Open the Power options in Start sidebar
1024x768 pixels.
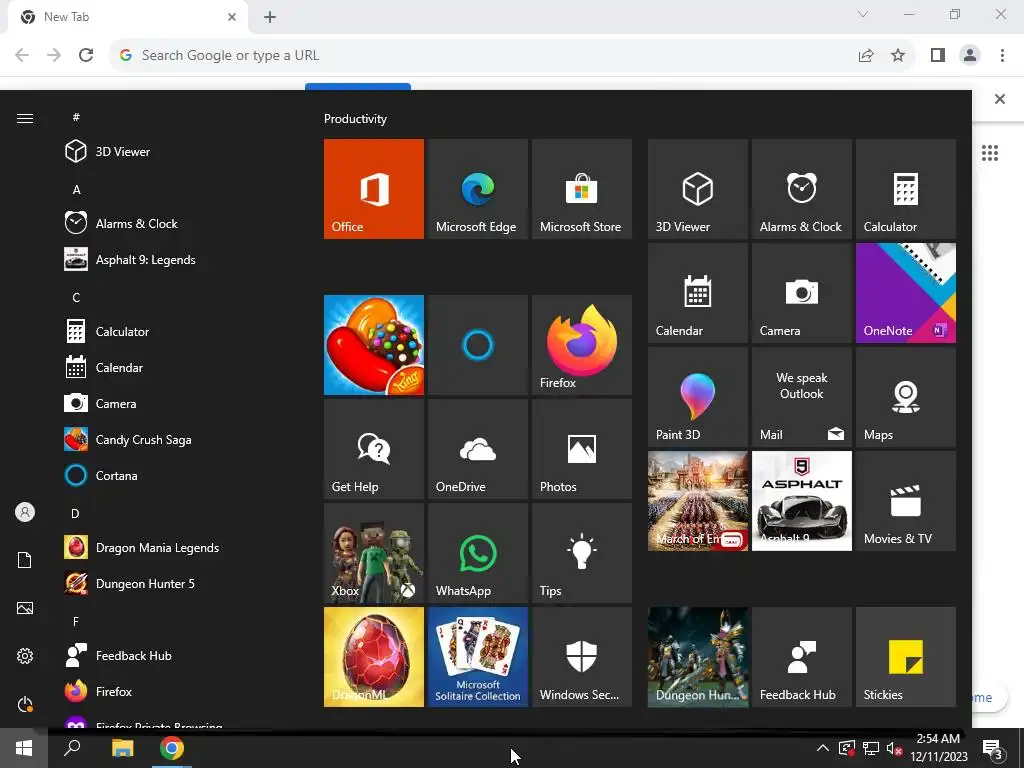coord(25,704)
